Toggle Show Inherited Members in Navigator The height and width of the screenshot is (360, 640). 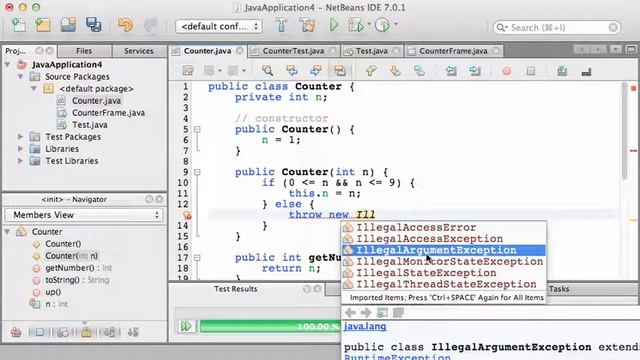click(16, 332)
